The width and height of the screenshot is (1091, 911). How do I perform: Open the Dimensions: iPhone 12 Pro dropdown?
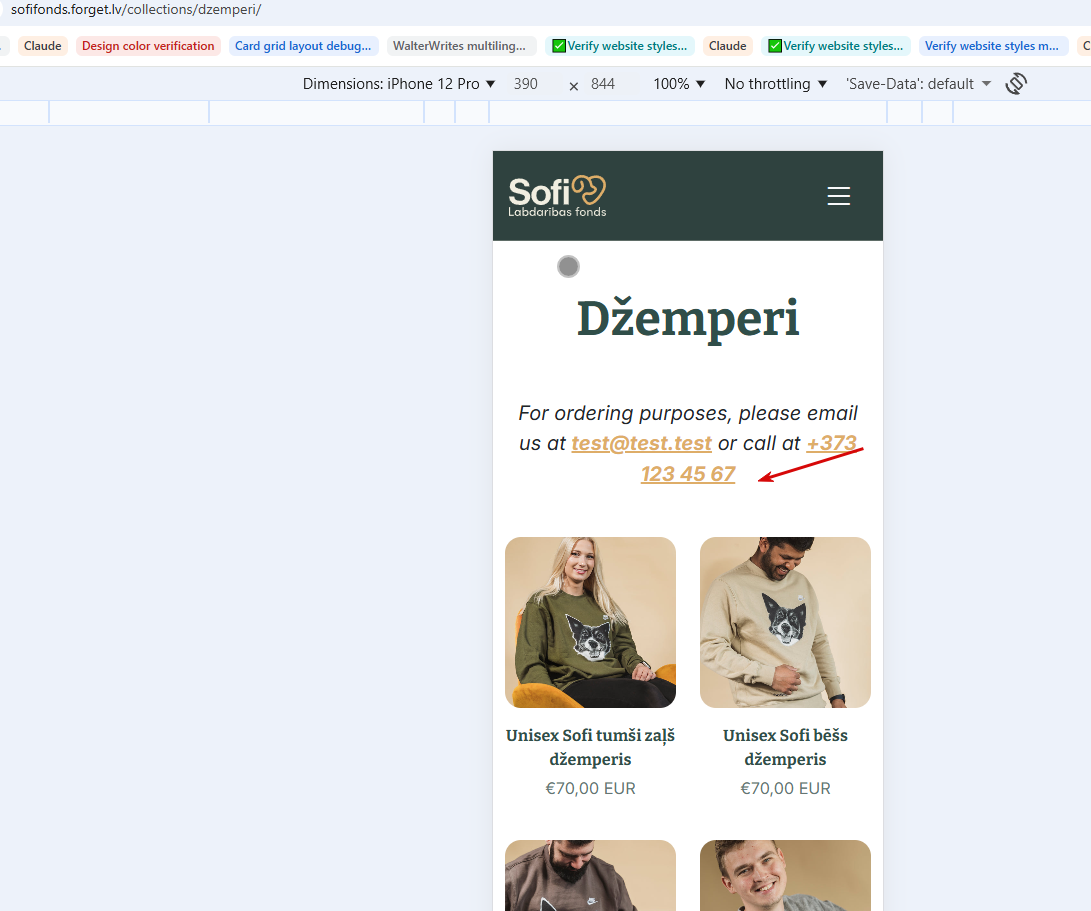399,84
